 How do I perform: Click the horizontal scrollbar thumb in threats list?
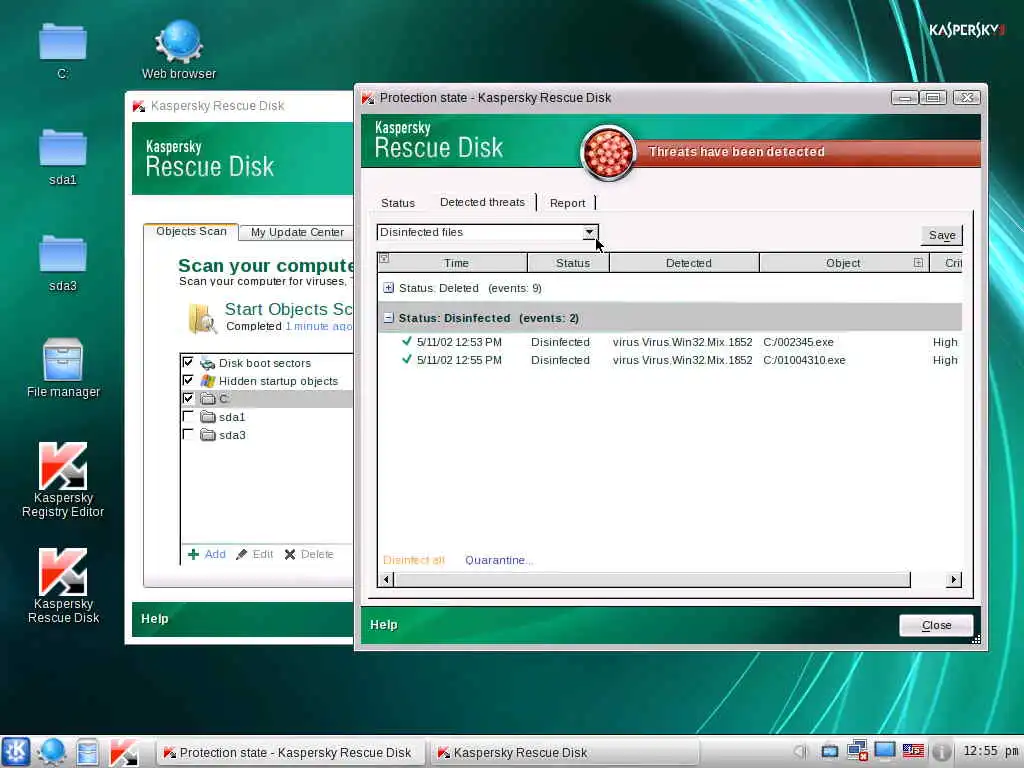coord(652,579)
